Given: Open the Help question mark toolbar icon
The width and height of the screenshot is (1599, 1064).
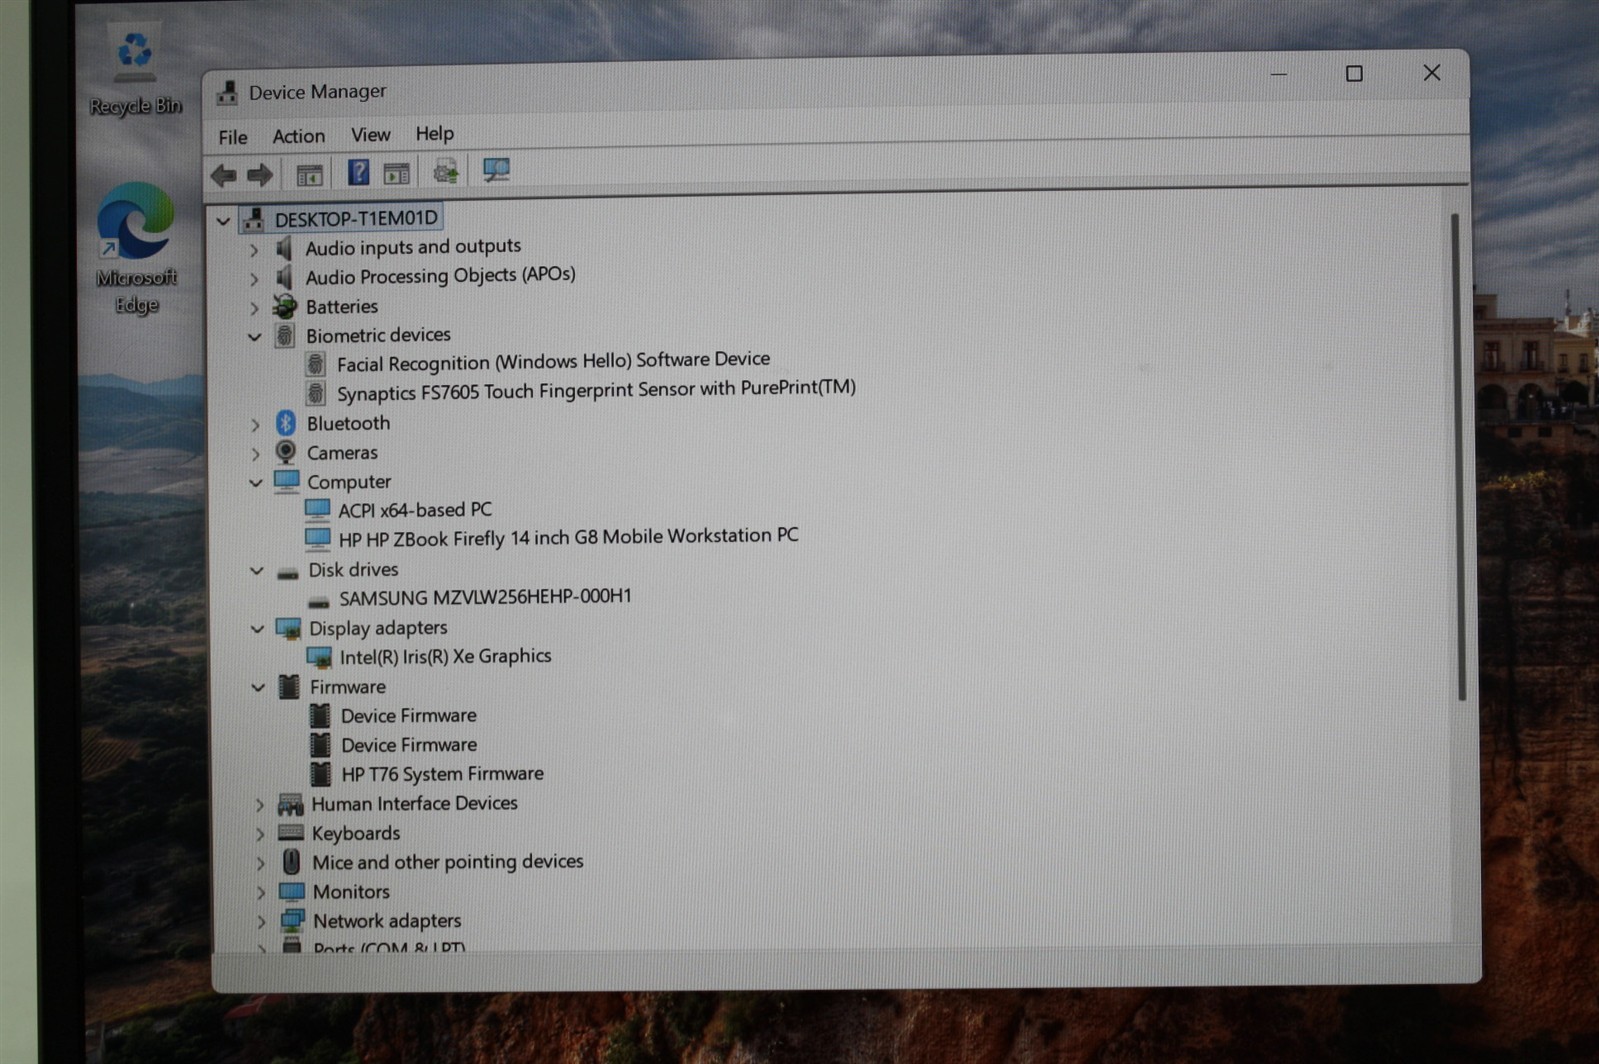Looking at the screenshot, I should click(x=358, y=173).
